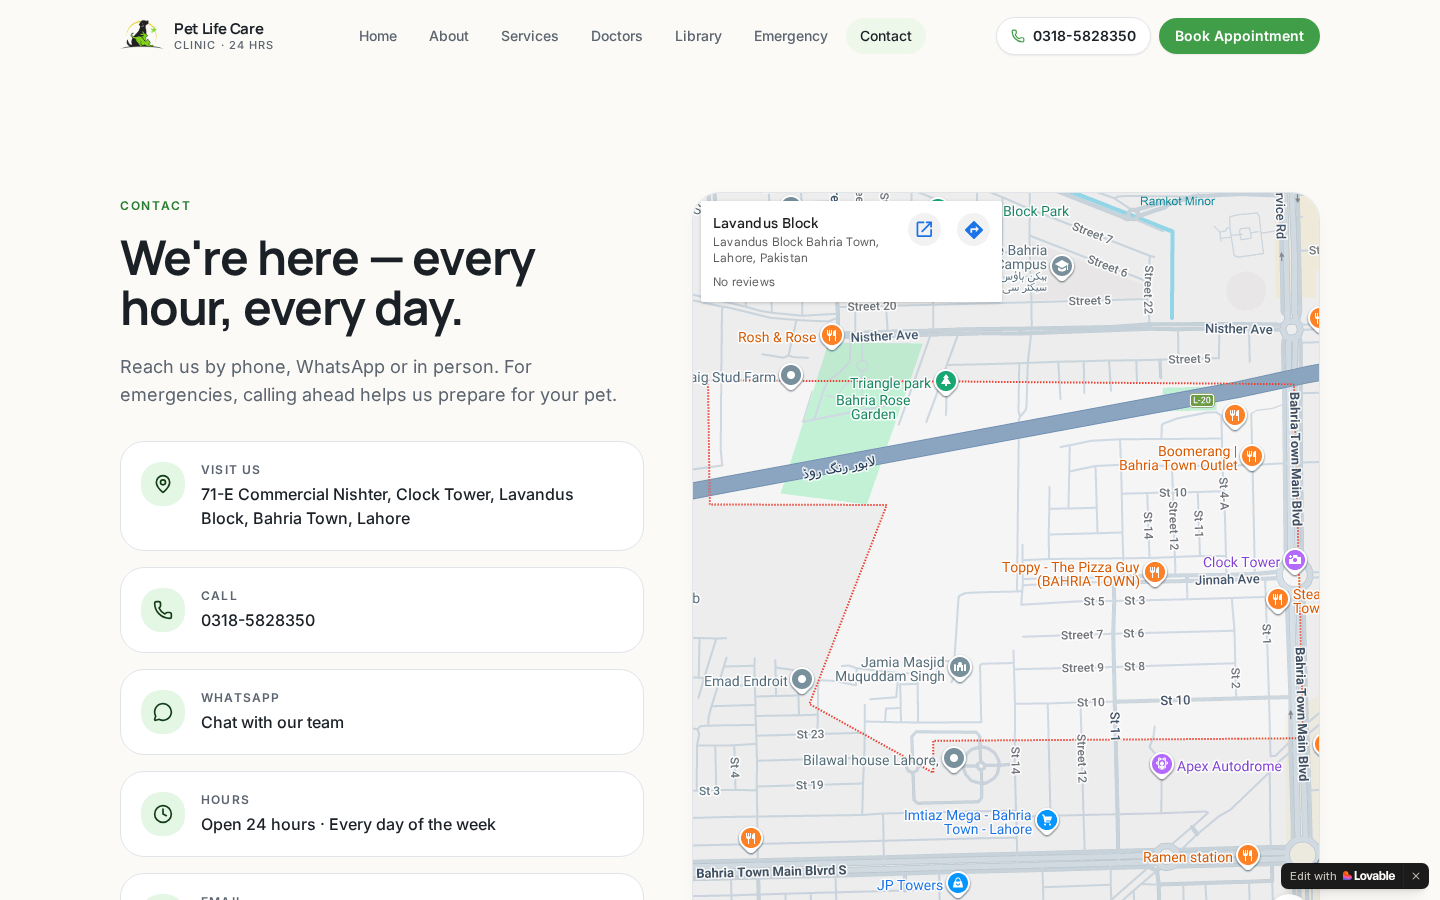
Task: Open the Edit with Lovable badge
Action: click(1342, 876)
